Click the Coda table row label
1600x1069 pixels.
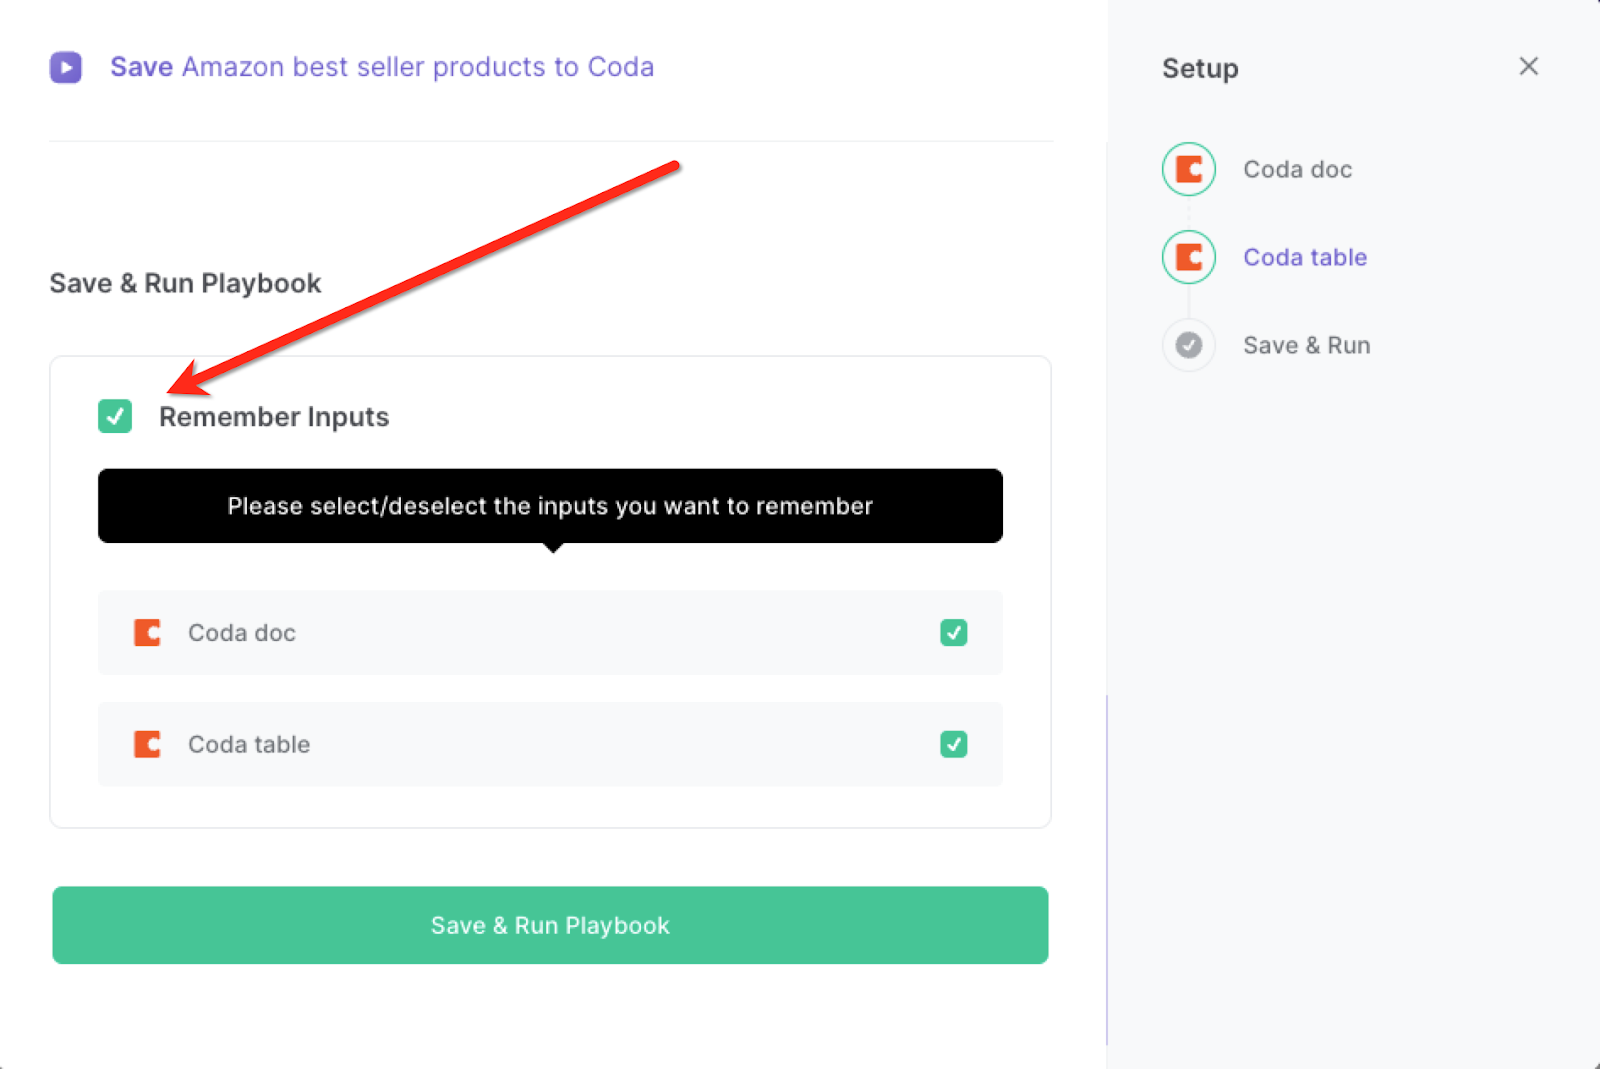tap(249, 744)
